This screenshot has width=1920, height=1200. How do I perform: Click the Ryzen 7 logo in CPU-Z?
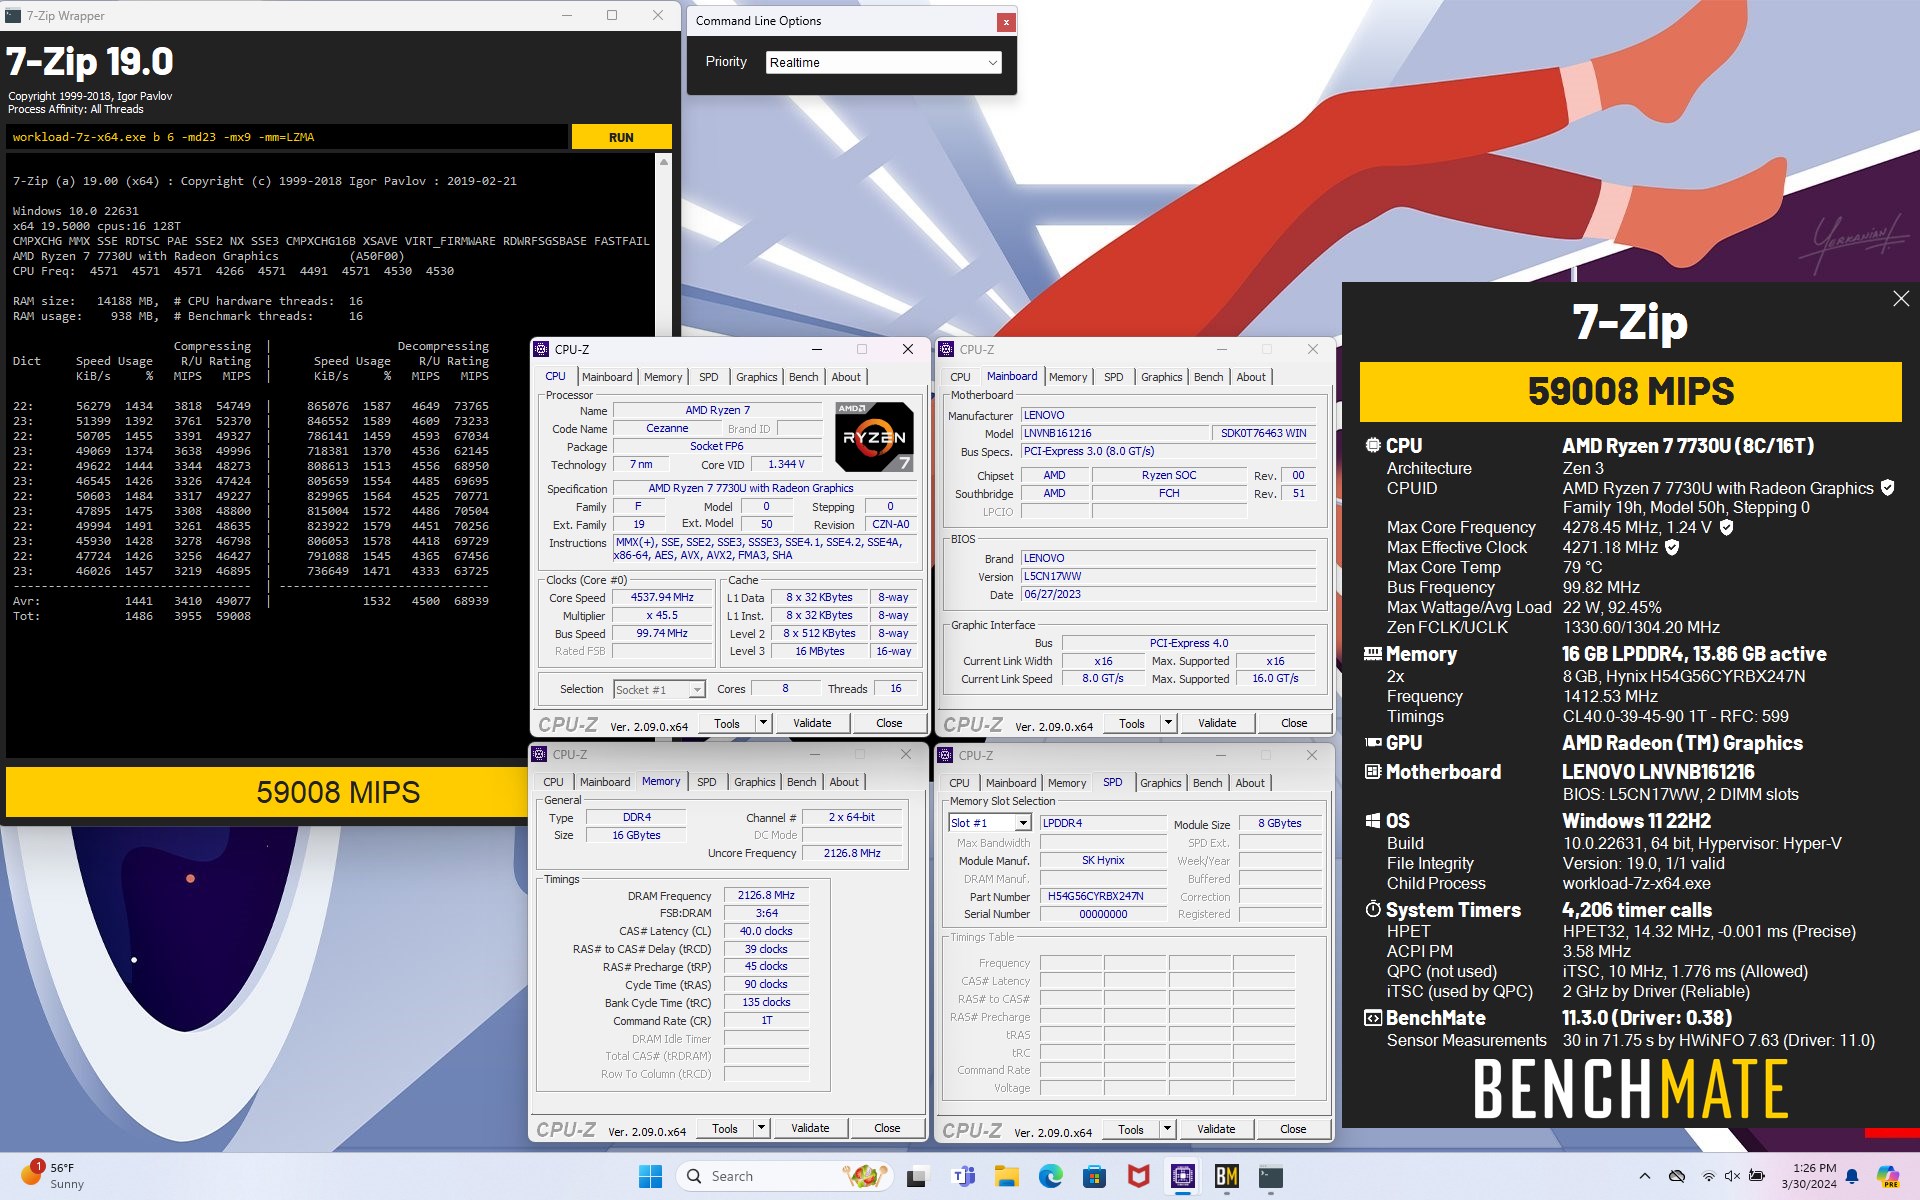(x=874, y=436)
